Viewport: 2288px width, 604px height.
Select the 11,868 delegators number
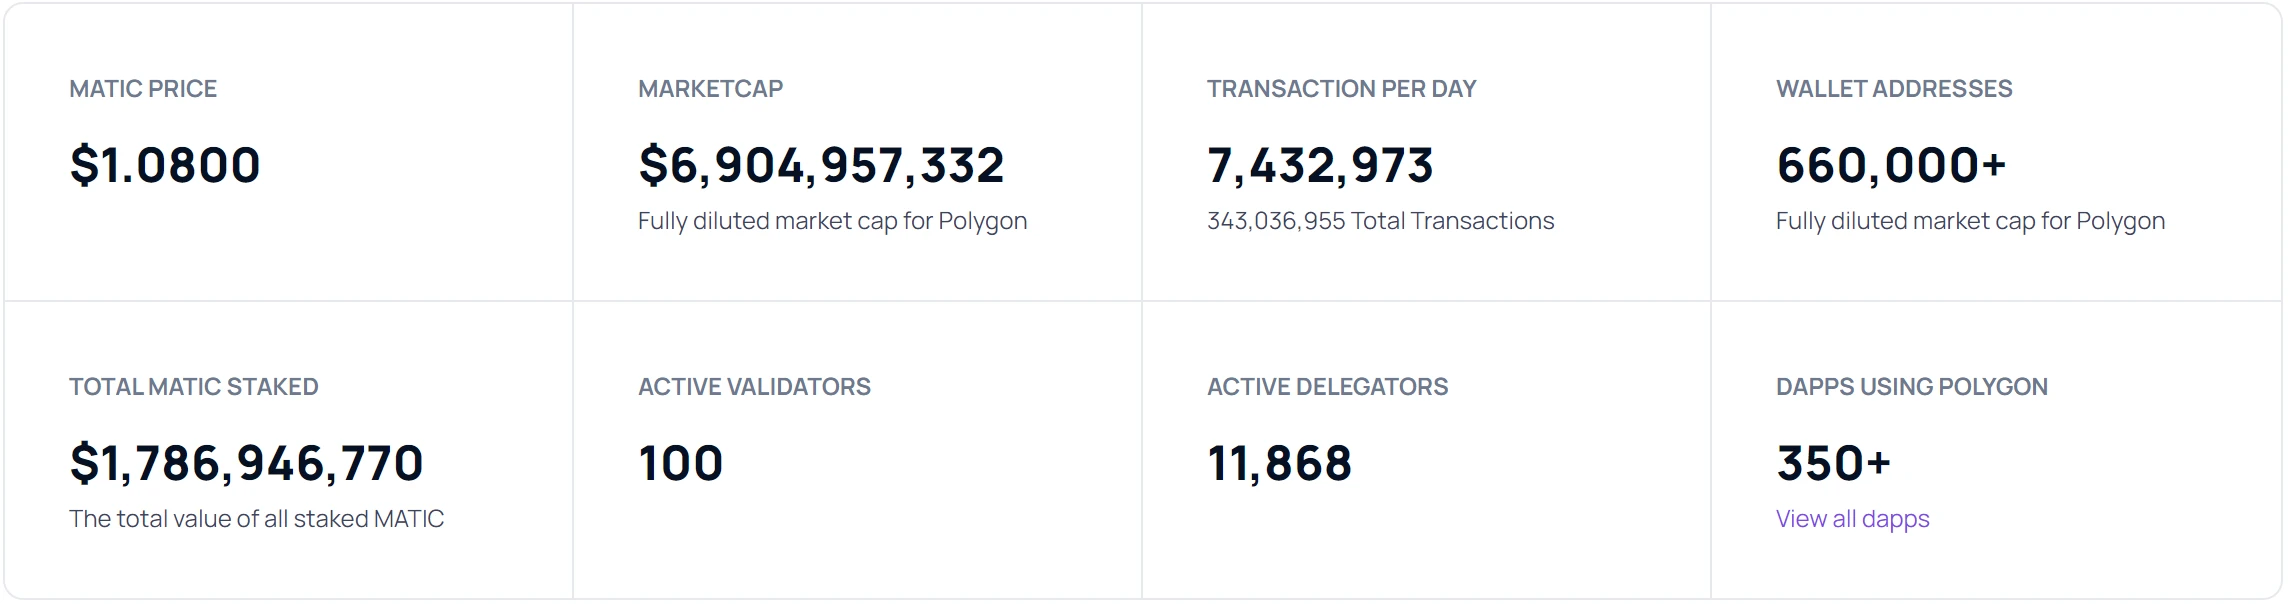pyautogui.click(x=1279, y=463)
